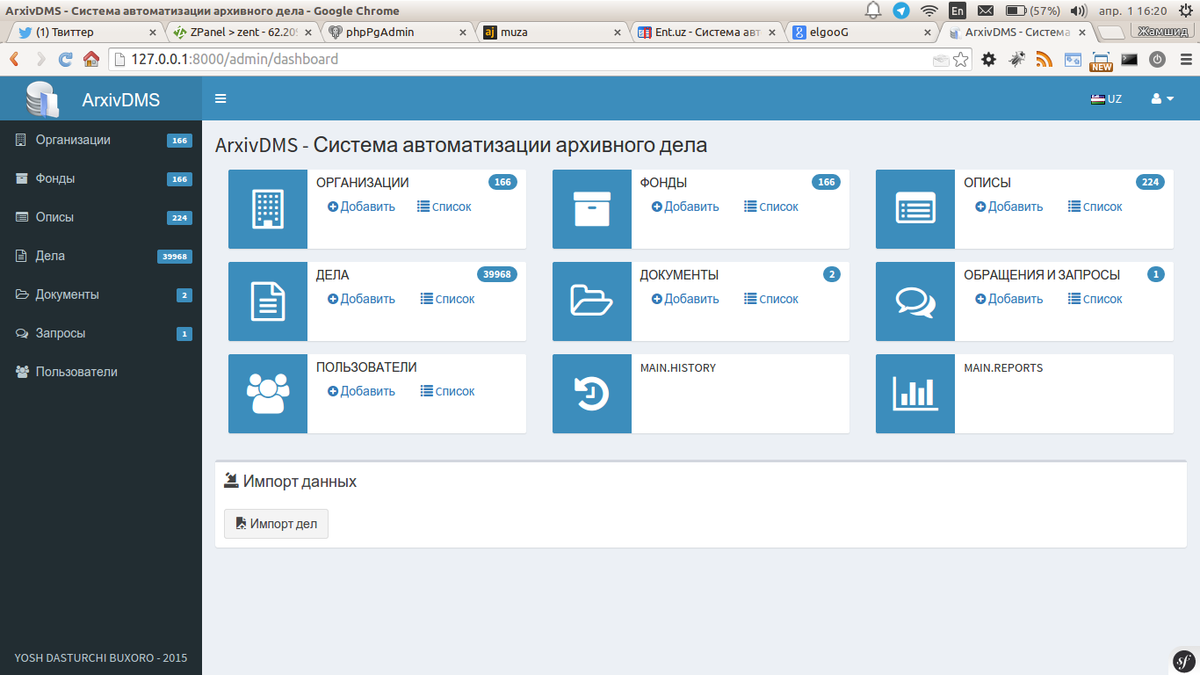
Task: Open Организации in the sidebar
Action: (x=100, y=140)
